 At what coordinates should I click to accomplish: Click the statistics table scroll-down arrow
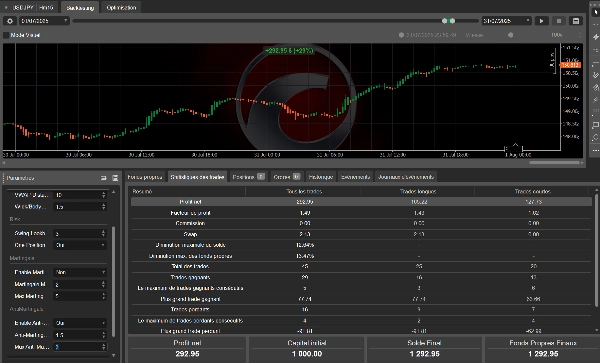click(x=597, y=330)
